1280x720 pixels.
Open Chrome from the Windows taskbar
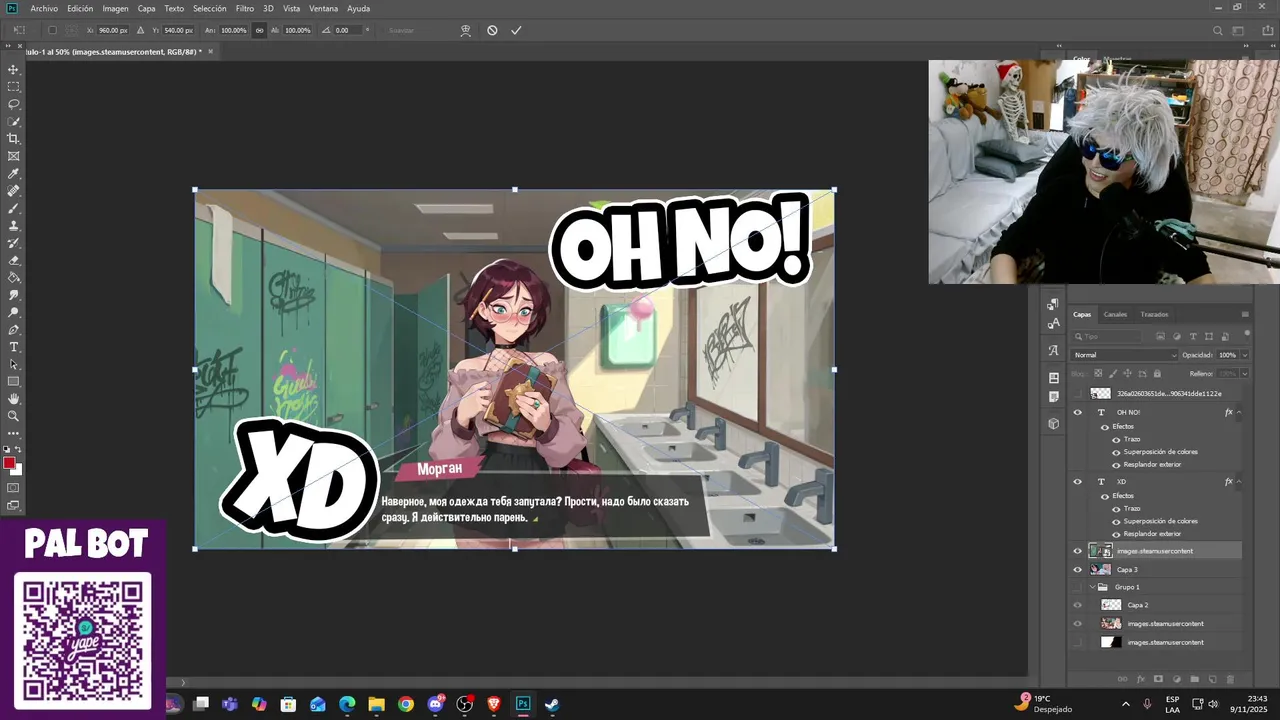click(x=405, y=704)
